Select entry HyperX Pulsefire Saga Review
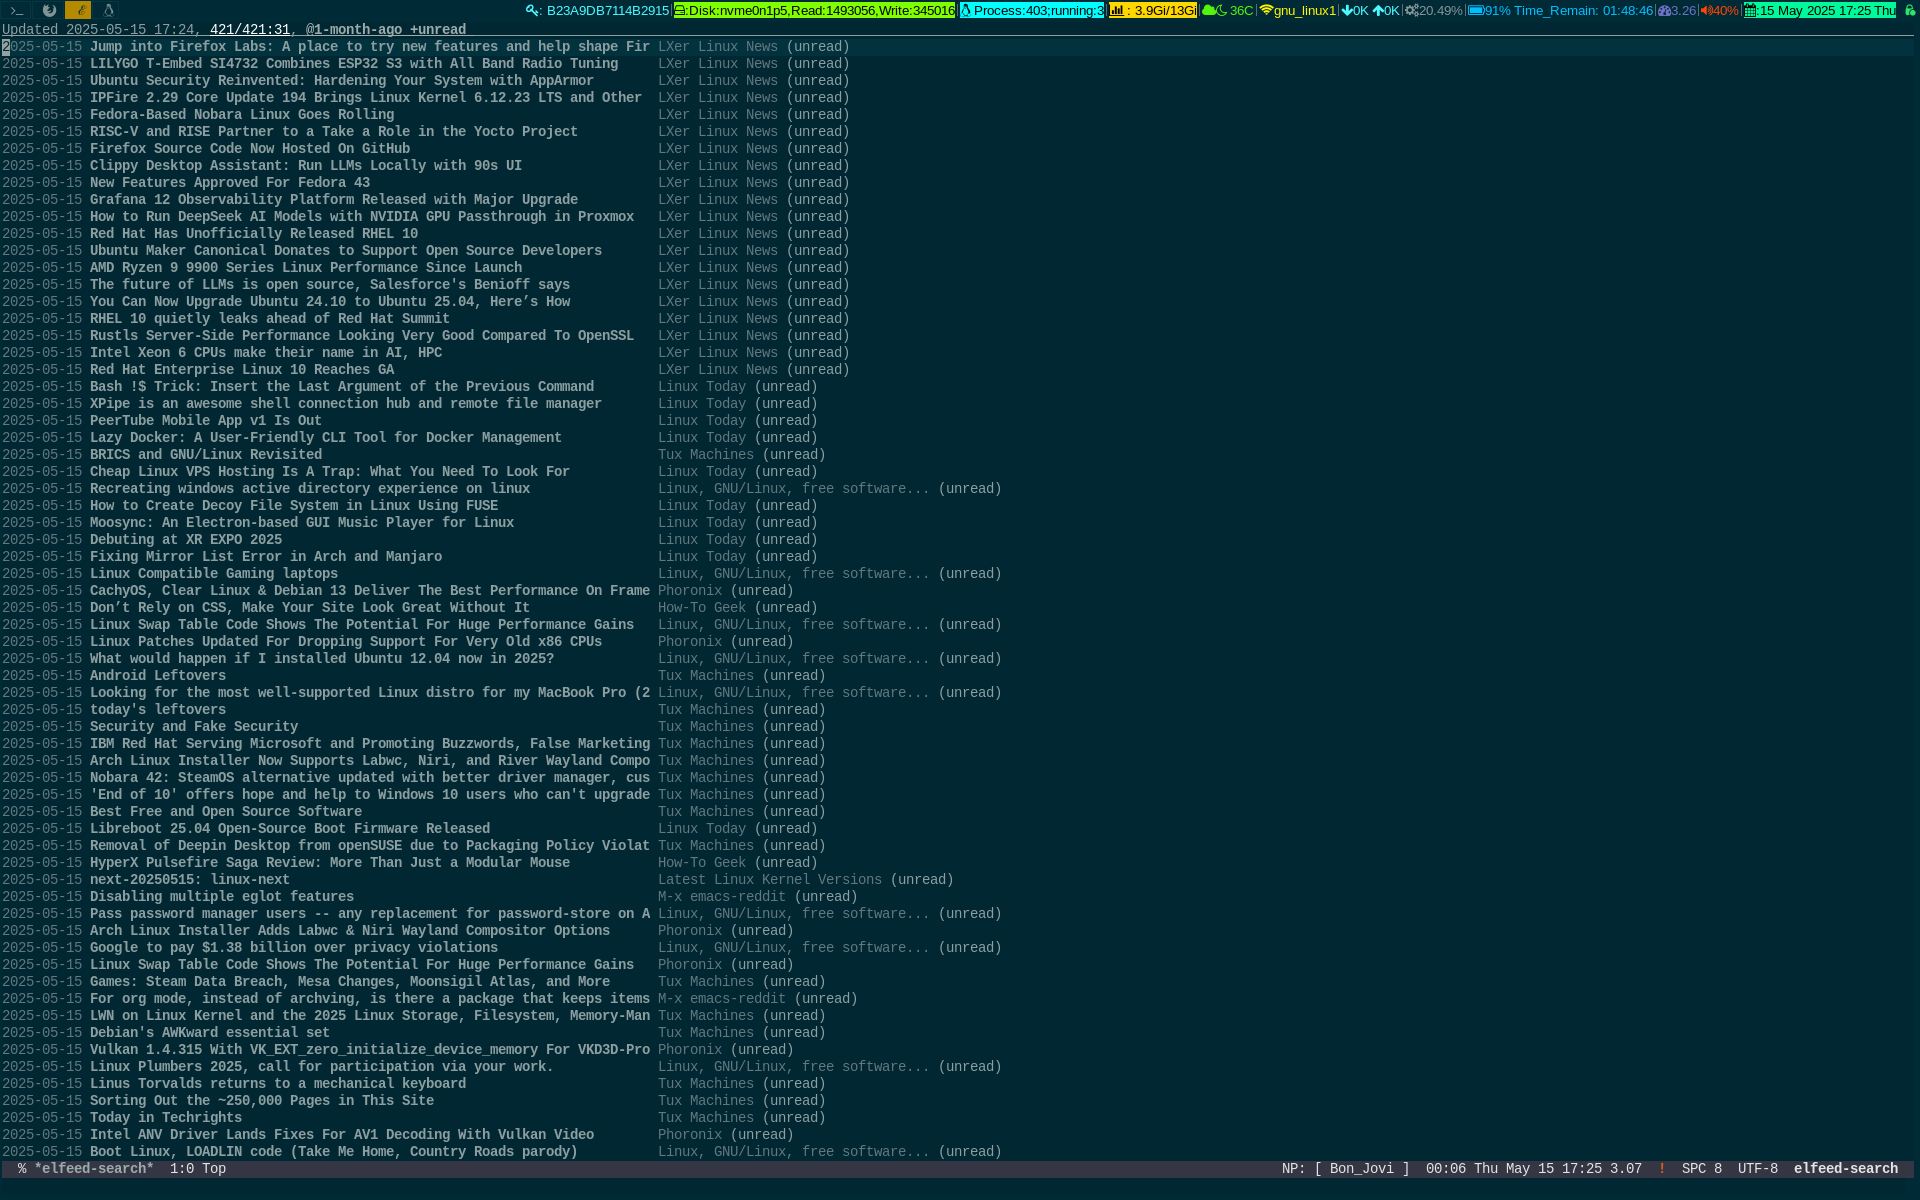Viewport: 1920px width, 1200px height. point(330,863)
